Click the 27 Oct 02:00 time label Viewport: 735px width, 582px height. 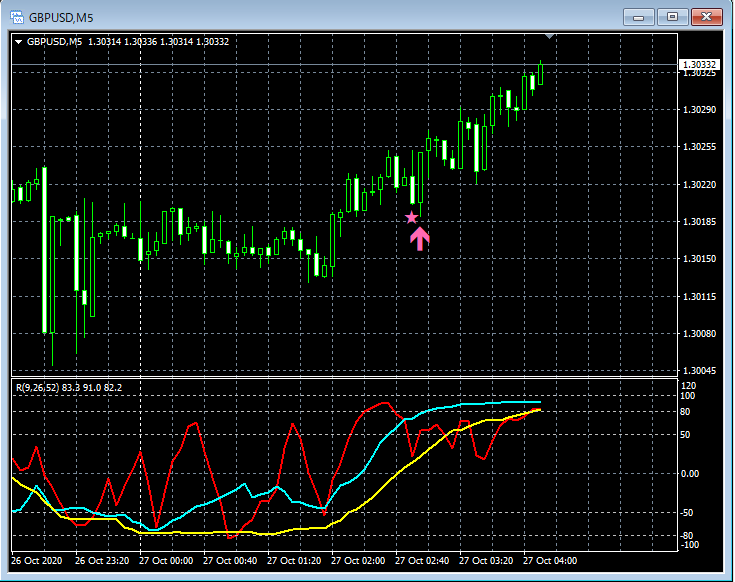358,561
